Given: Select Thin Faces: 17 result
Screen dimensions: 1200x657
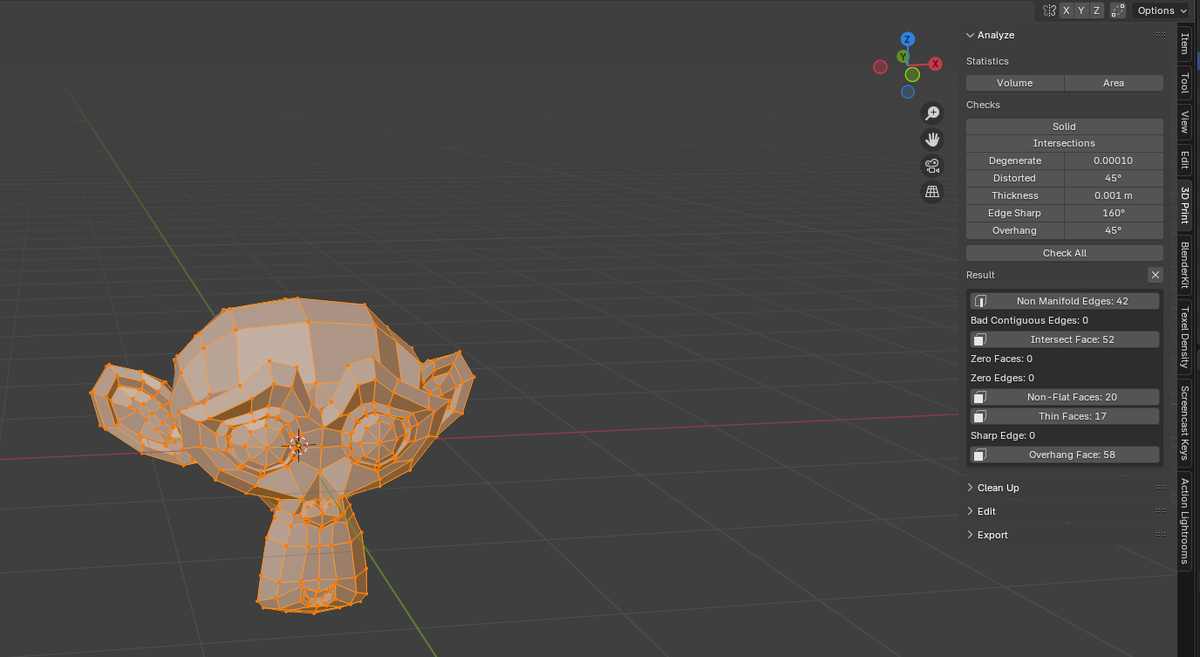Looking at the screenshot, I should click(1065, 416).
